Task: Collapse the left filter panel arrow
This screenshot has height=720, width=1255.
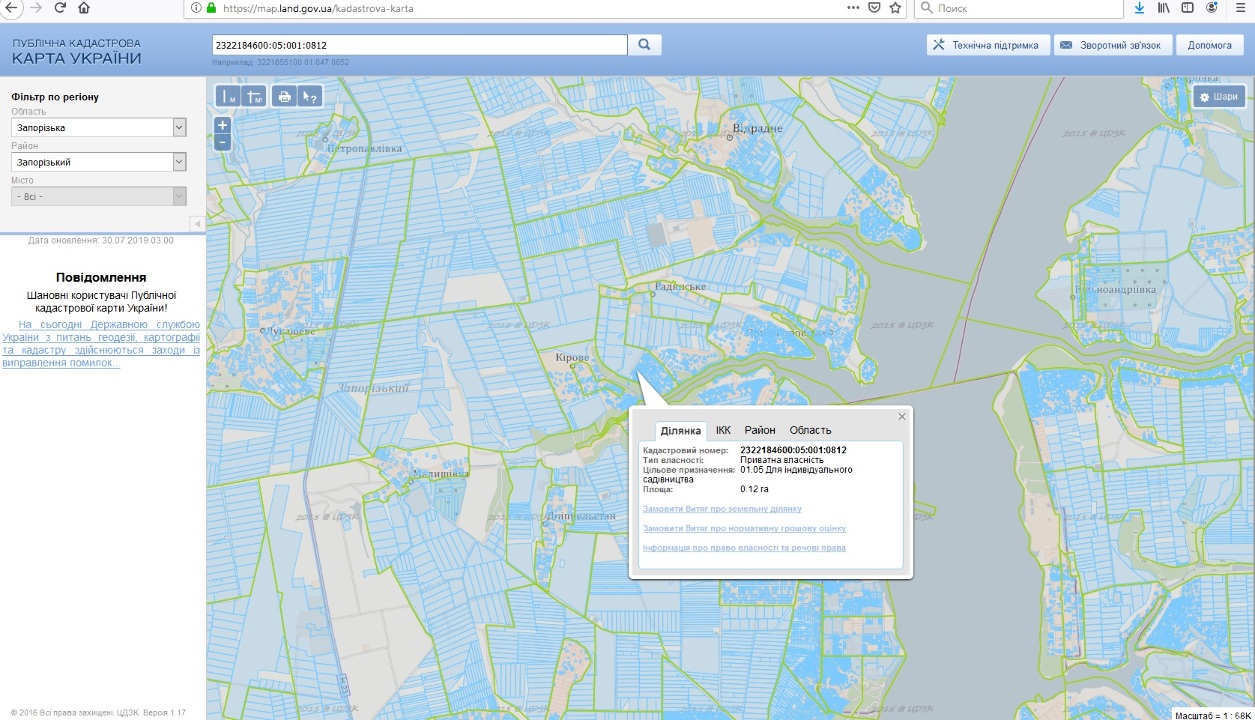Action: (x=197, y=224)
